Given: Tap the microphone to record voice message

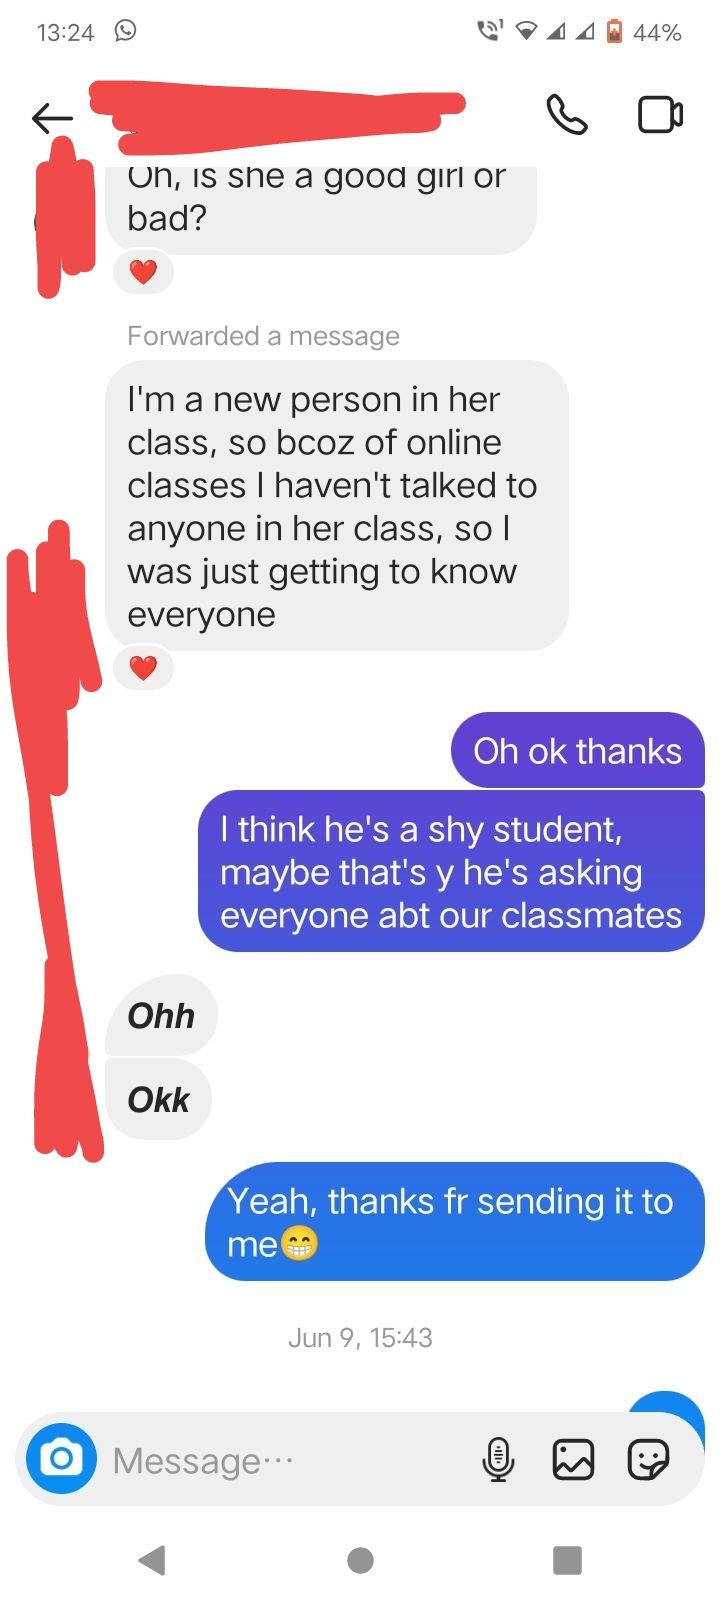Looking at the screenshot, I should coord(498,1459).
